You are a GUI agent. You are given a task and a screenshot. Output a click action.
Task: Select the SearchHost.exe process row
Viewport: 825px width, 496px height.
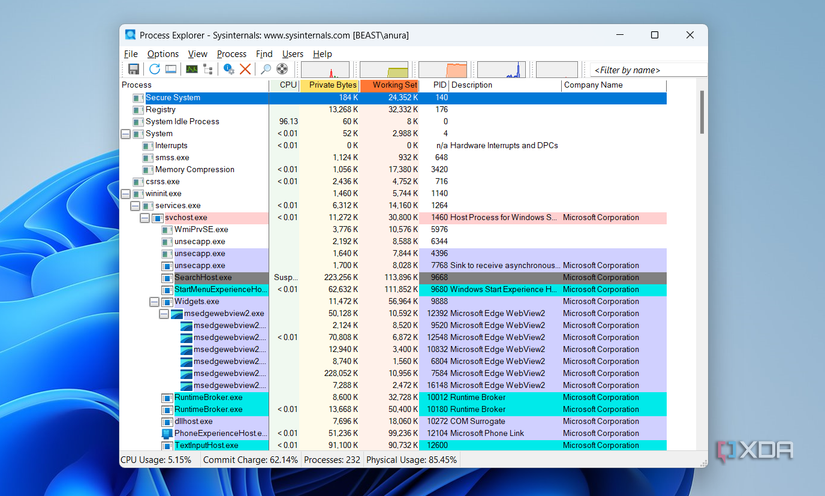click(204, 277)
